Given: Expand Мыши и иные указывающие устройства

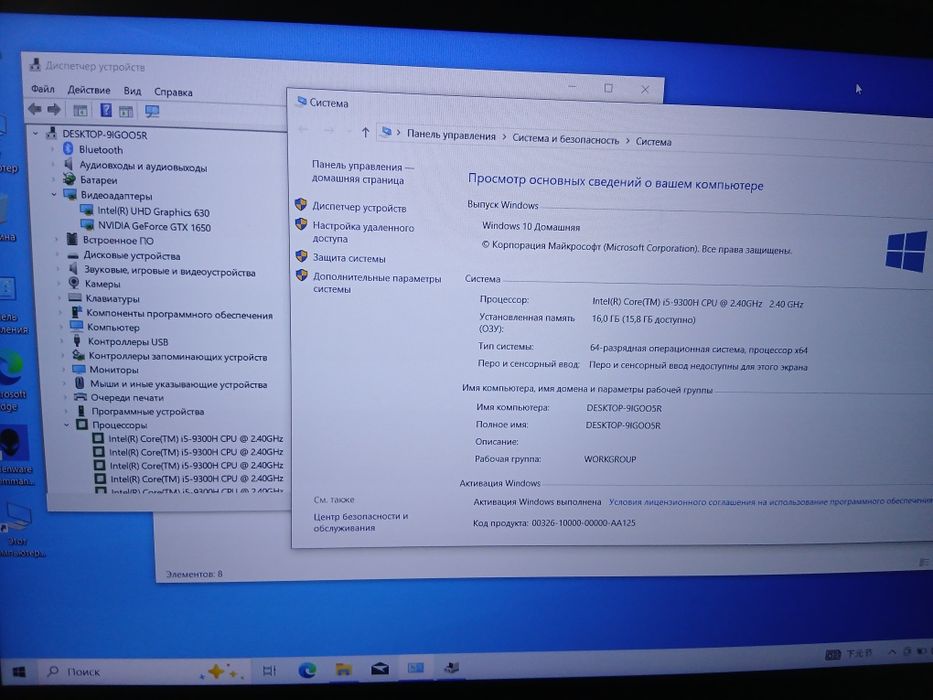Looking at the screenshot, I should pyautogui.click(x=64, y=384).
